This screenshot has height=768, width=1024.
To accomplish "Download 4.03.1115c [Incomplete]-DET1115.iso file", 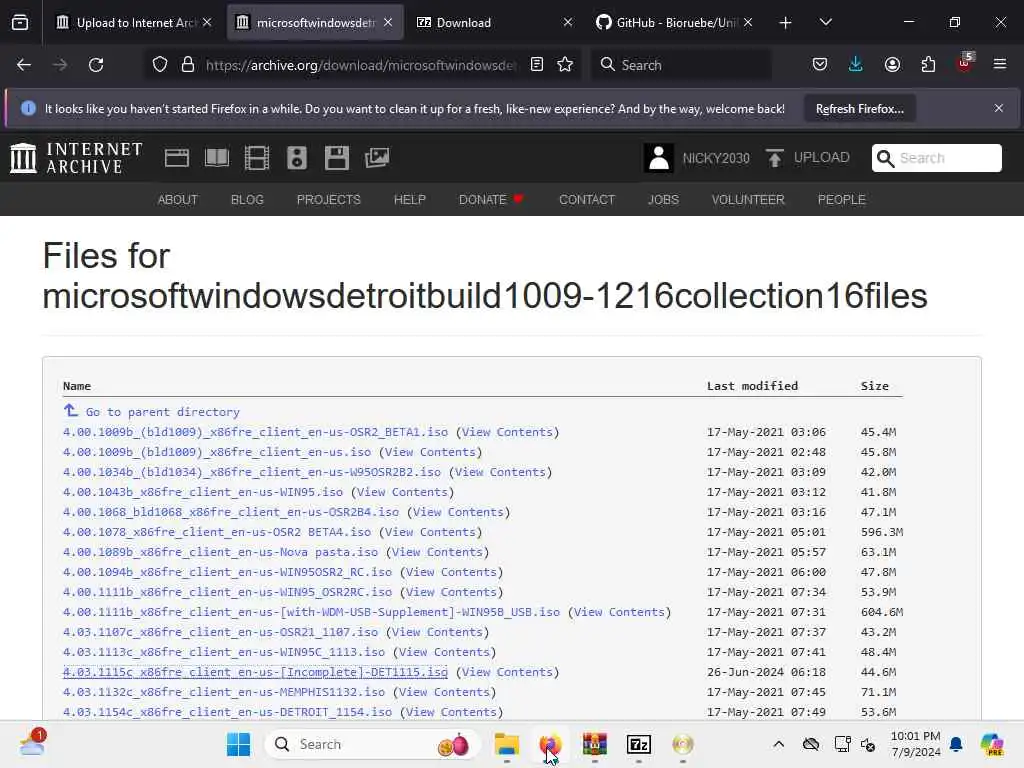I will click(x=255, y=671).
